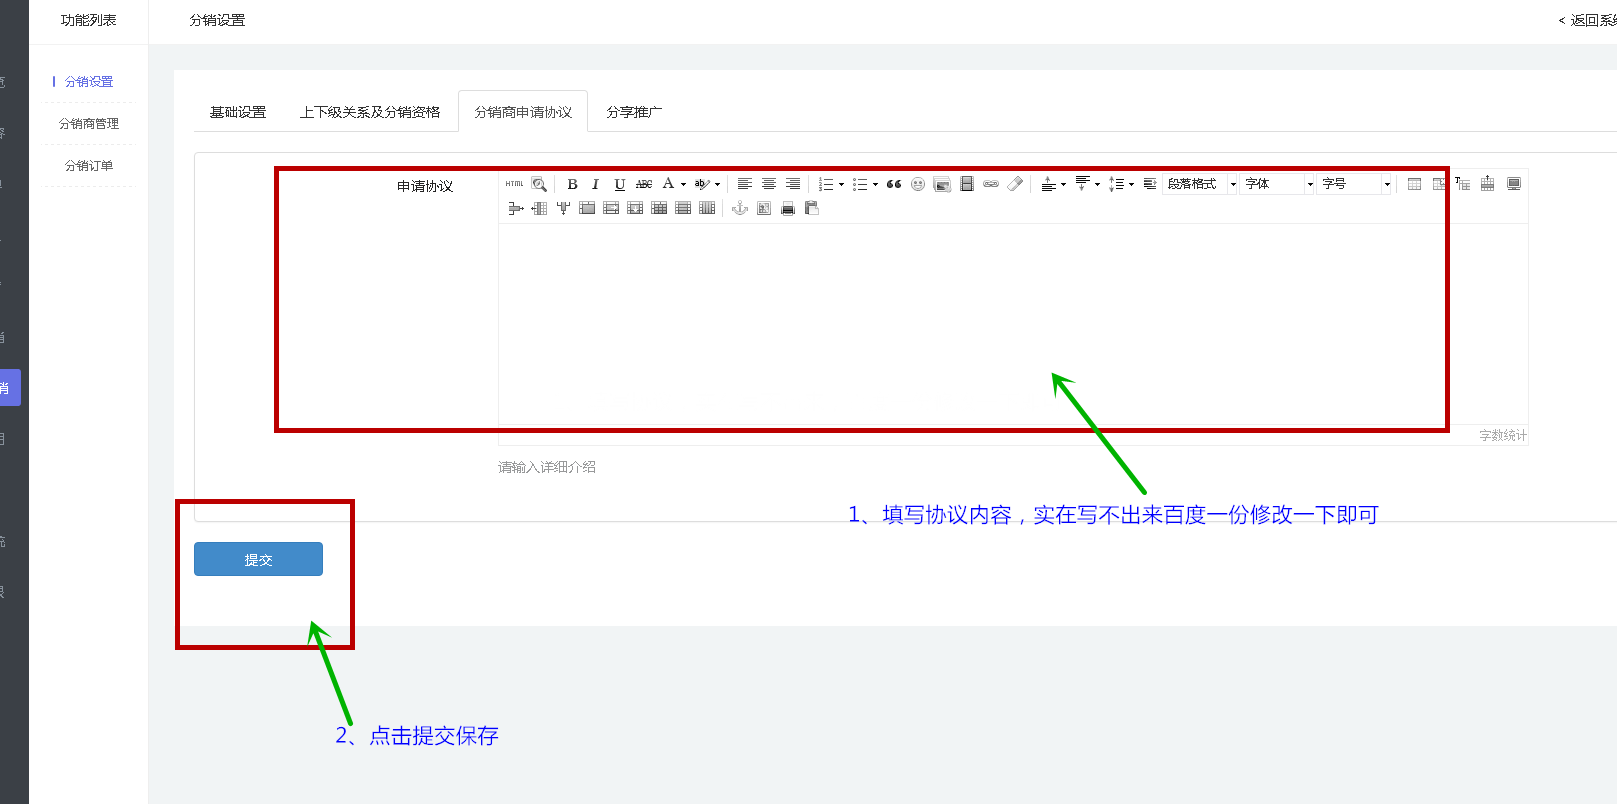Image resolution: width=1617 pixels, height=804 pixels.
Task: Open the 段落格式 paragraph format dropdown
Action: 1201,184
